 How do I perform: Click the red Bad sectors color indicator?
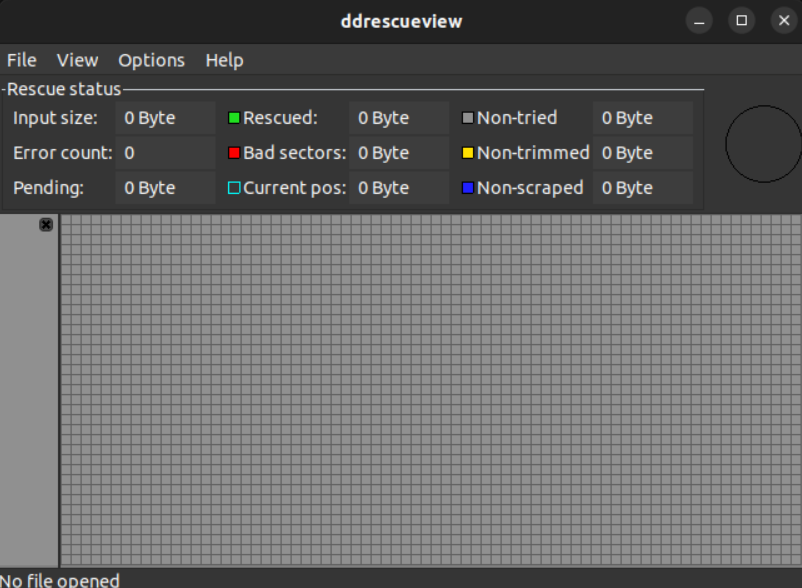pos(234,153)
